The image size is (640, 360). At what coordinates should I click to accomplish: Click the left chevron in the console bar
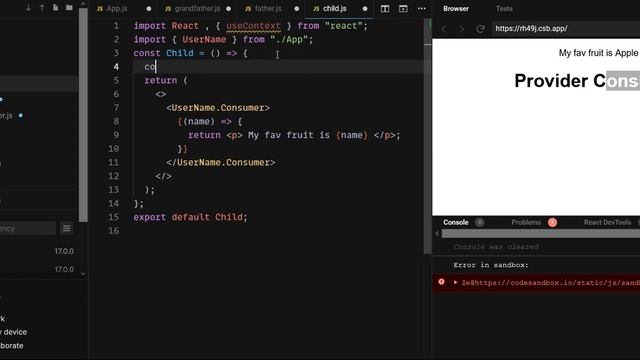pyautogui.click(x=437, y=233)
